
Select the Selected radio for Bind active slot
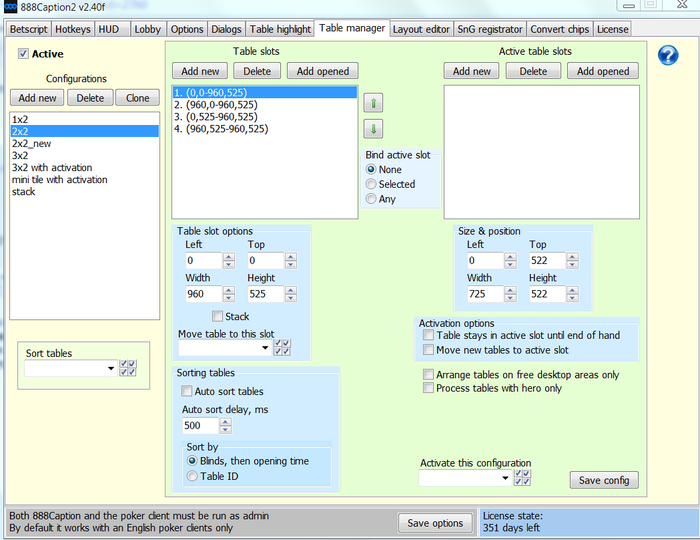coord(371,184)
